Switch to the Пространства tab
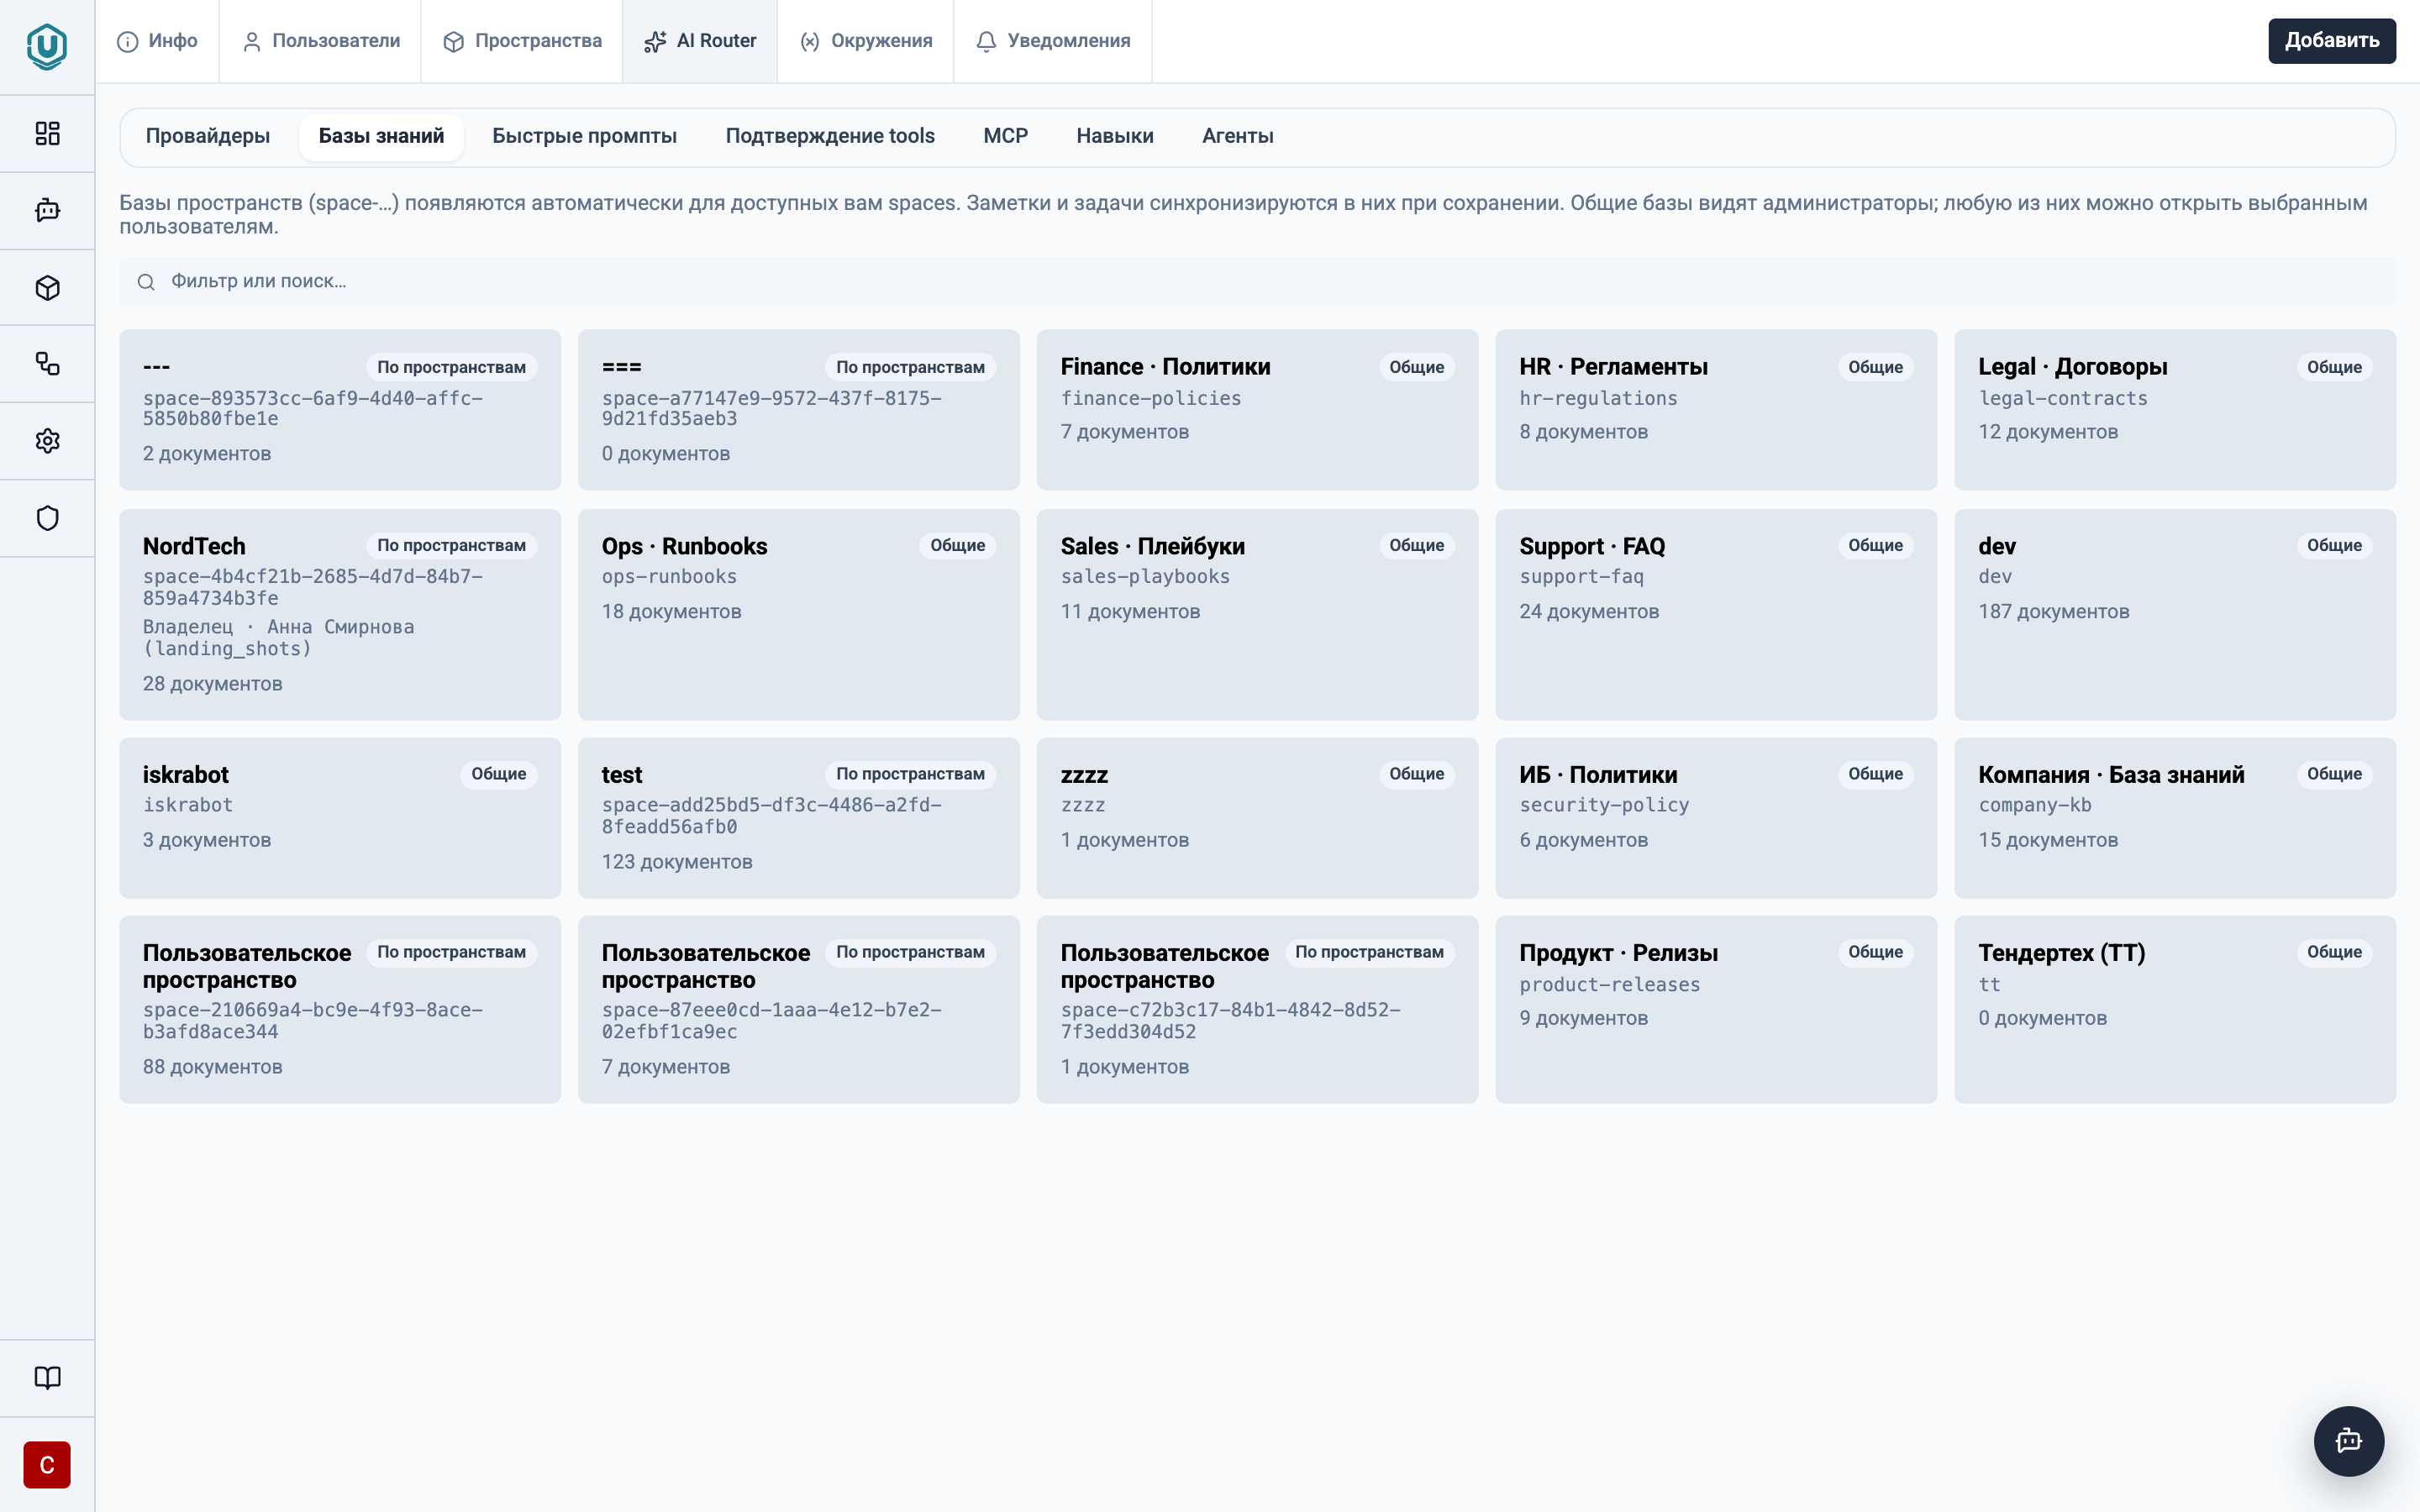 point(522,41)
